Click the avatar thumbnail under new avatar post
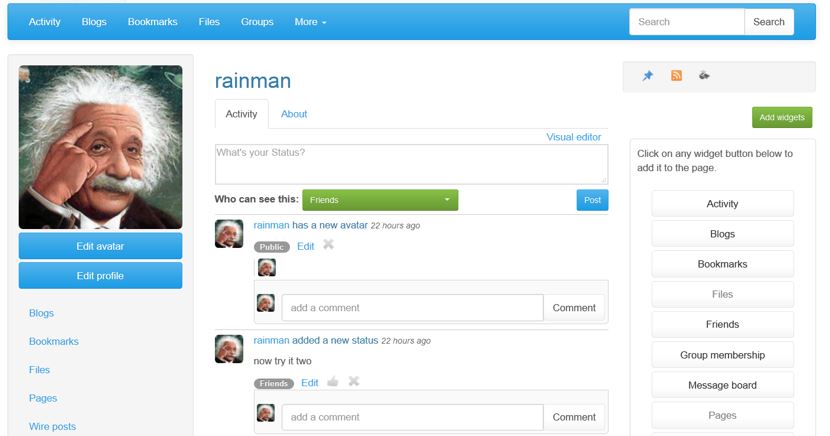The height and width of the screenshot is (436, 830). 266,267
